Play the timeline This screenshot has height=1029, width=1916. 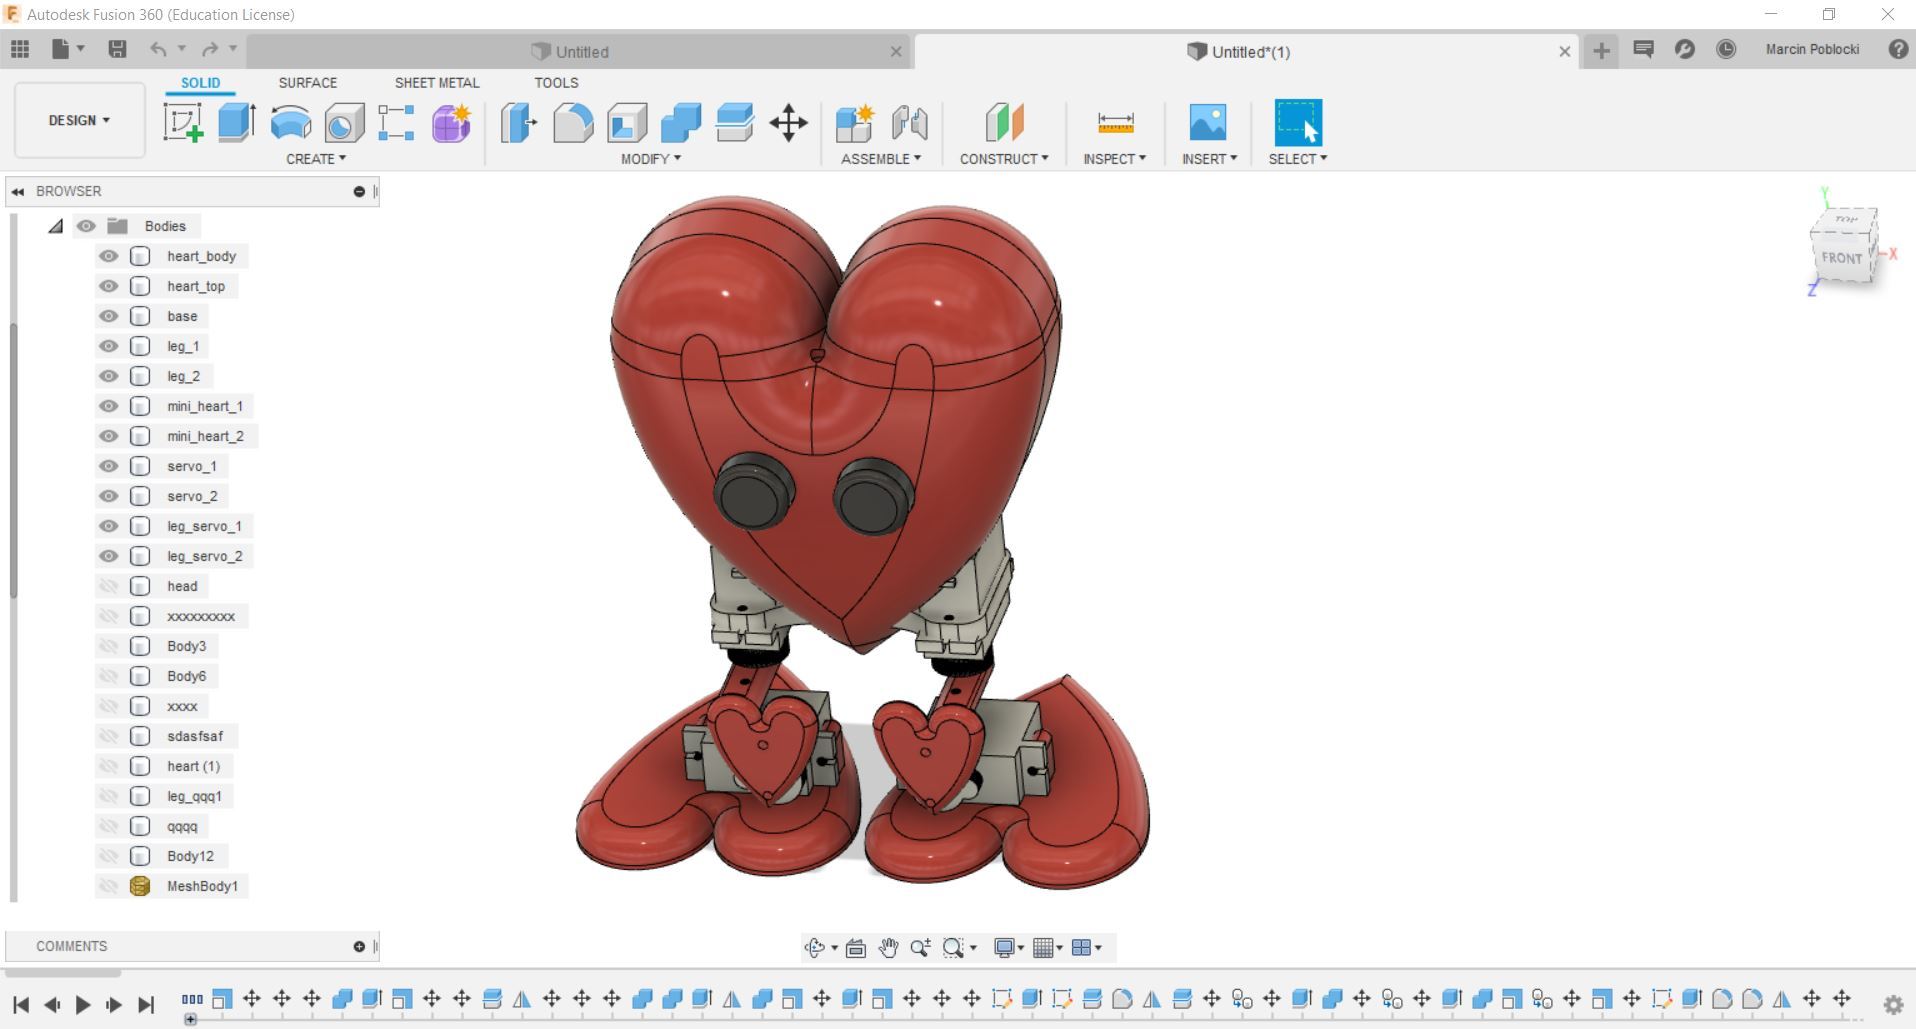pos(83,1004)
